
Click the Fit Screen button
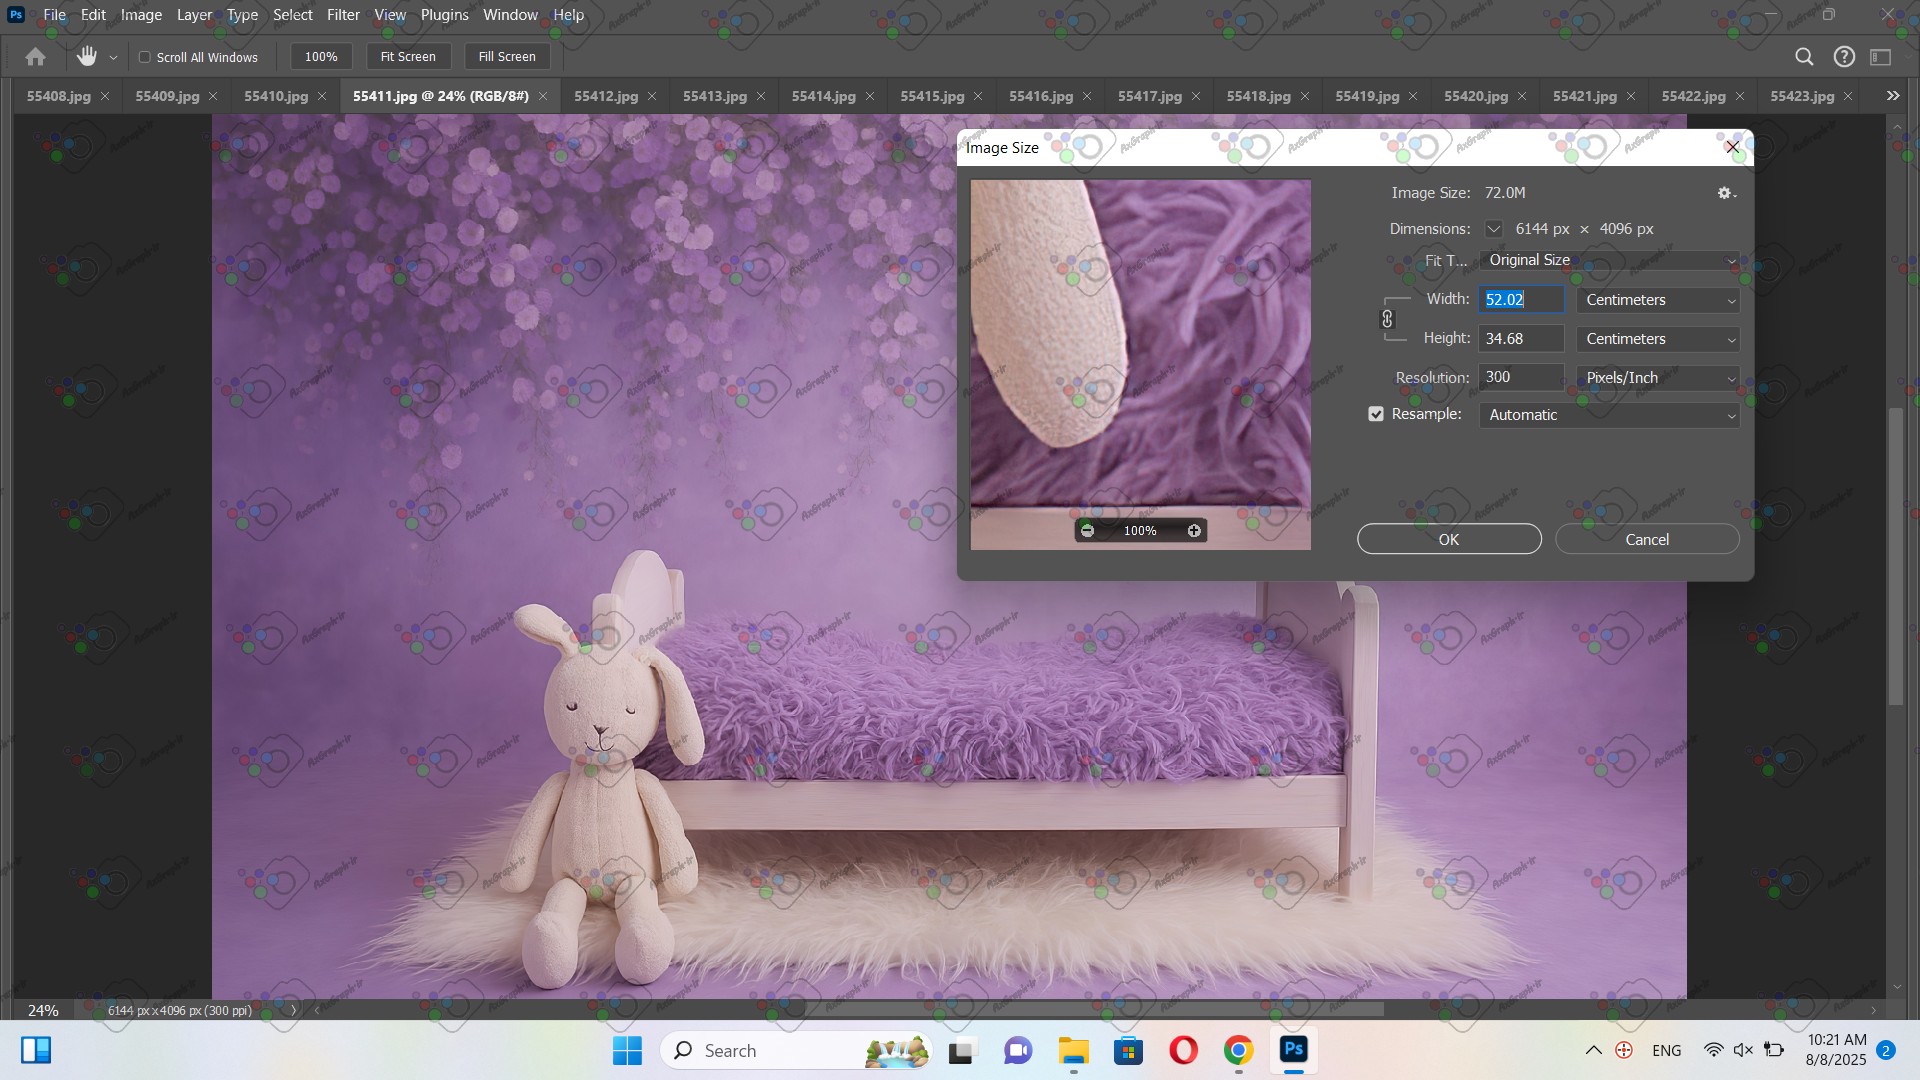tap(408, 57)
